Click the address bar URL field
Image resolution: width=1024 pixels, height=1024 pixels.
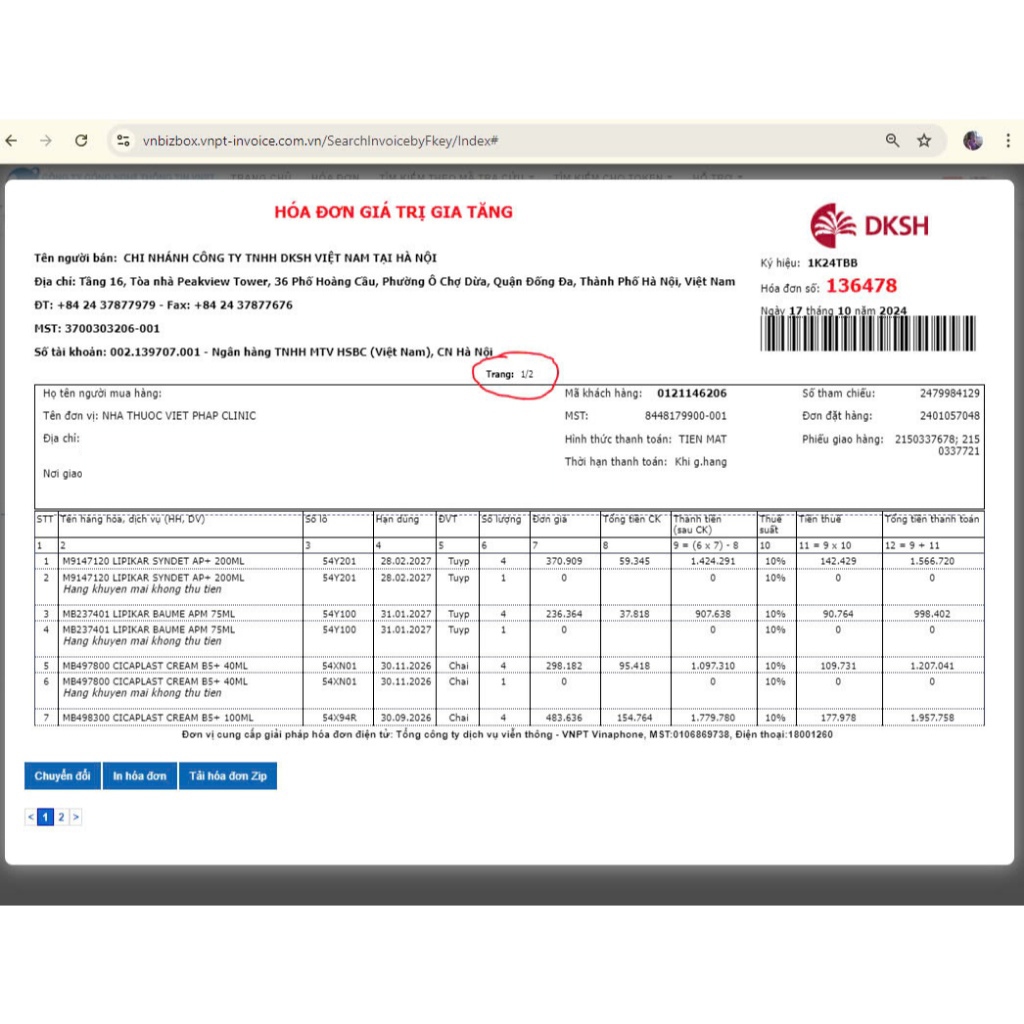[x=320, y=141]
